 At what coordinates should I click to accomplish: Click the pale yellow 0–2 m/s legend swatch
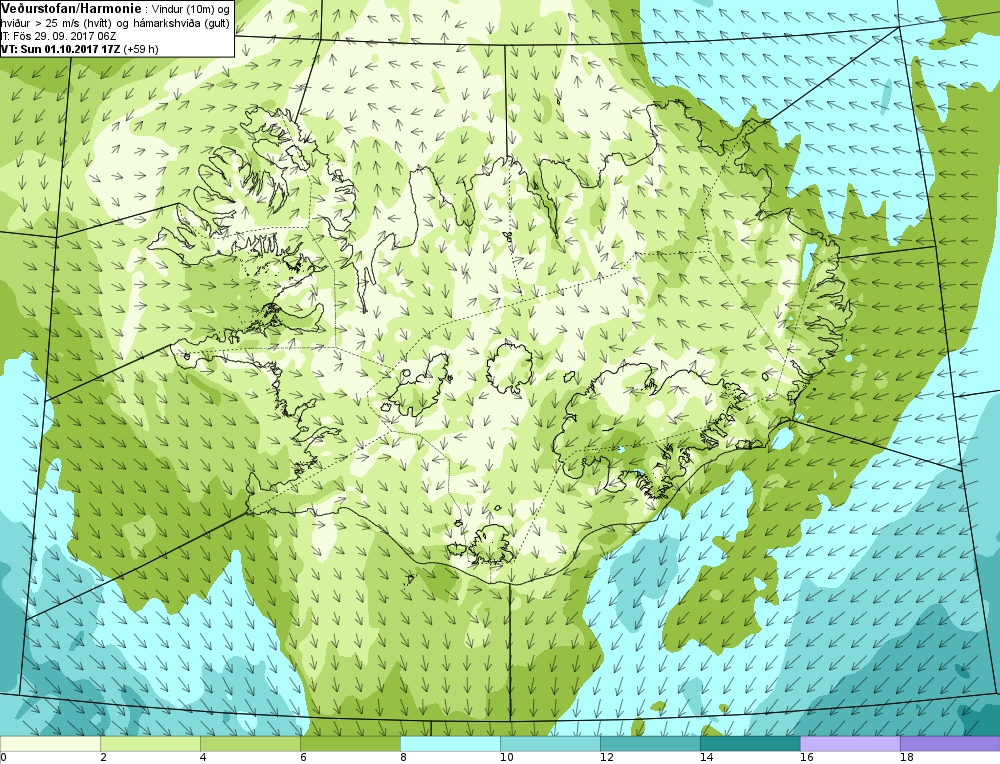tap(50, 744)
